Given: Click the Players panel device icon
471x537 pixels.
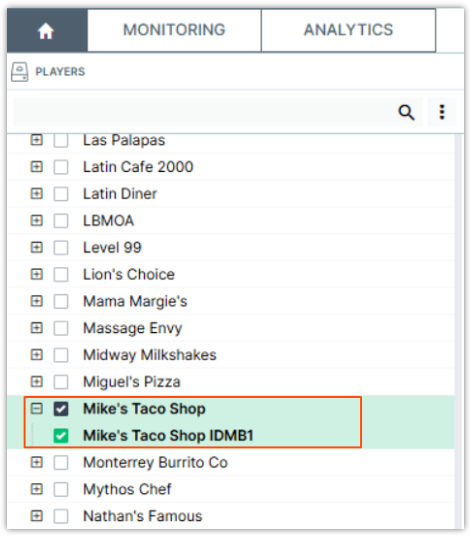Looking at the screenshot, I should tap(20, 72).
